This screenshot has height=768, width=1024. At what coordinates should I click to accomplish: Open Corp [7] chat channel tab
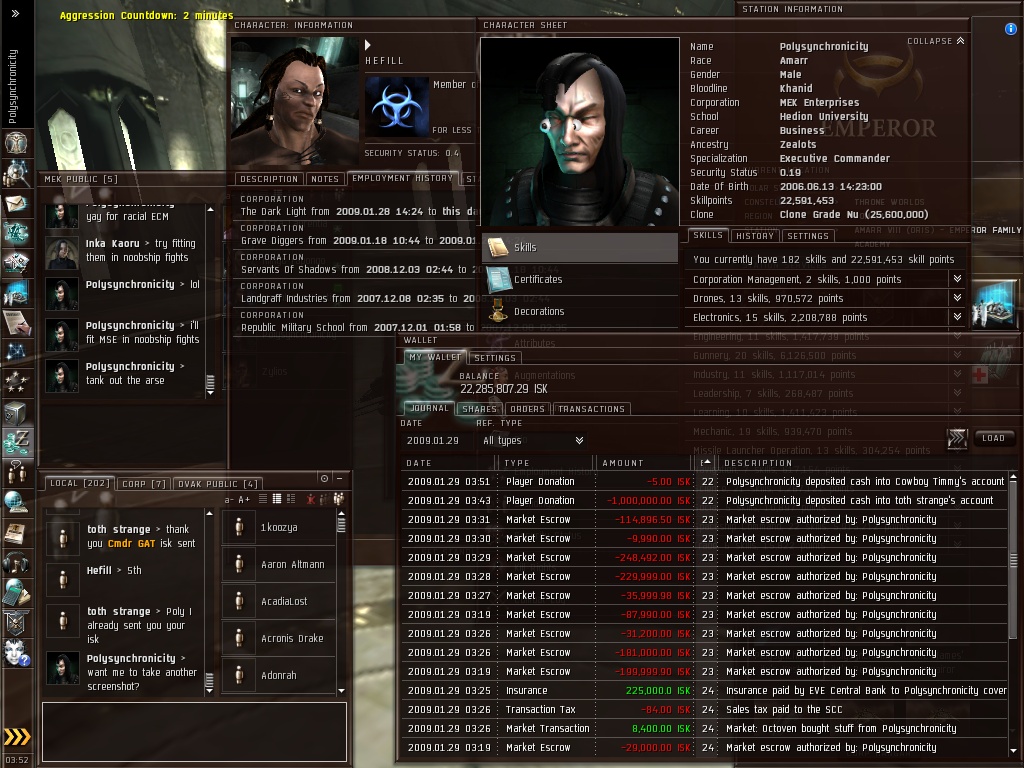(x=144, y=484)
